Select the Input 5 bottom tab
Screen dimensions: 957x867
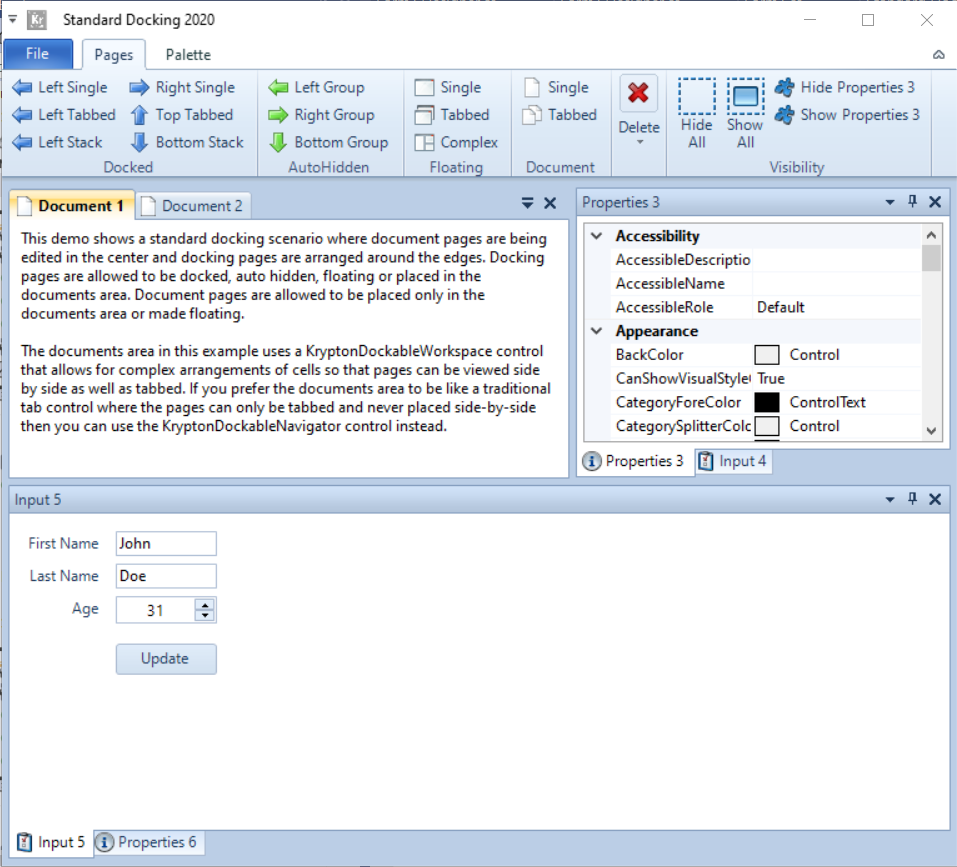tap(51, 843)
